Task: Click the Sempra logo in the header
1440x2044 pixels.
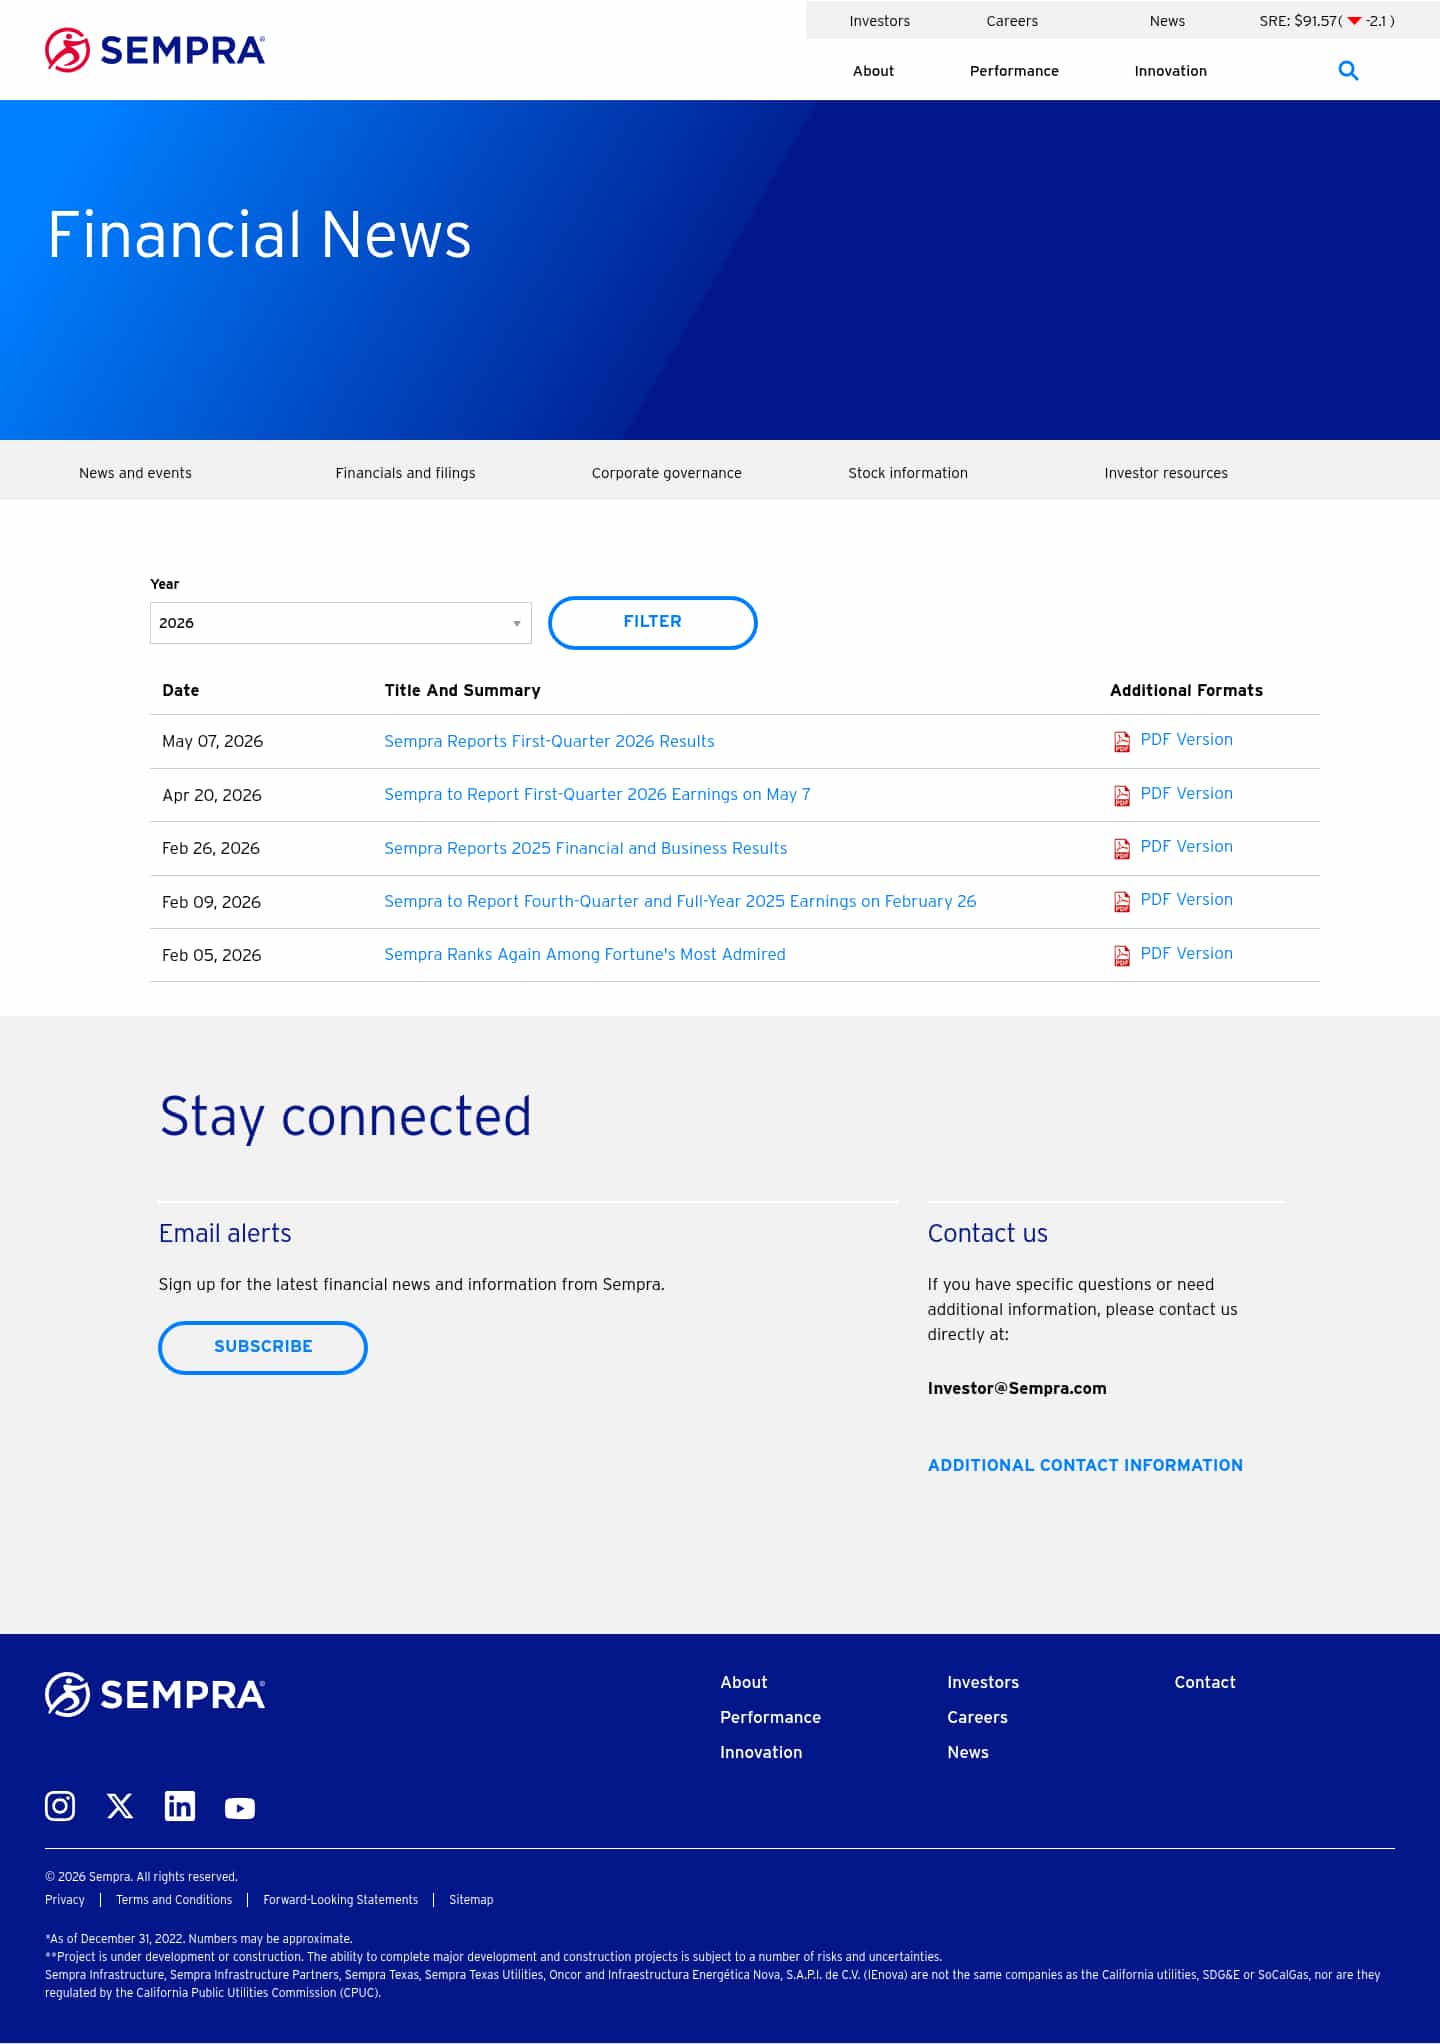Action: click(x=155, y=50)
